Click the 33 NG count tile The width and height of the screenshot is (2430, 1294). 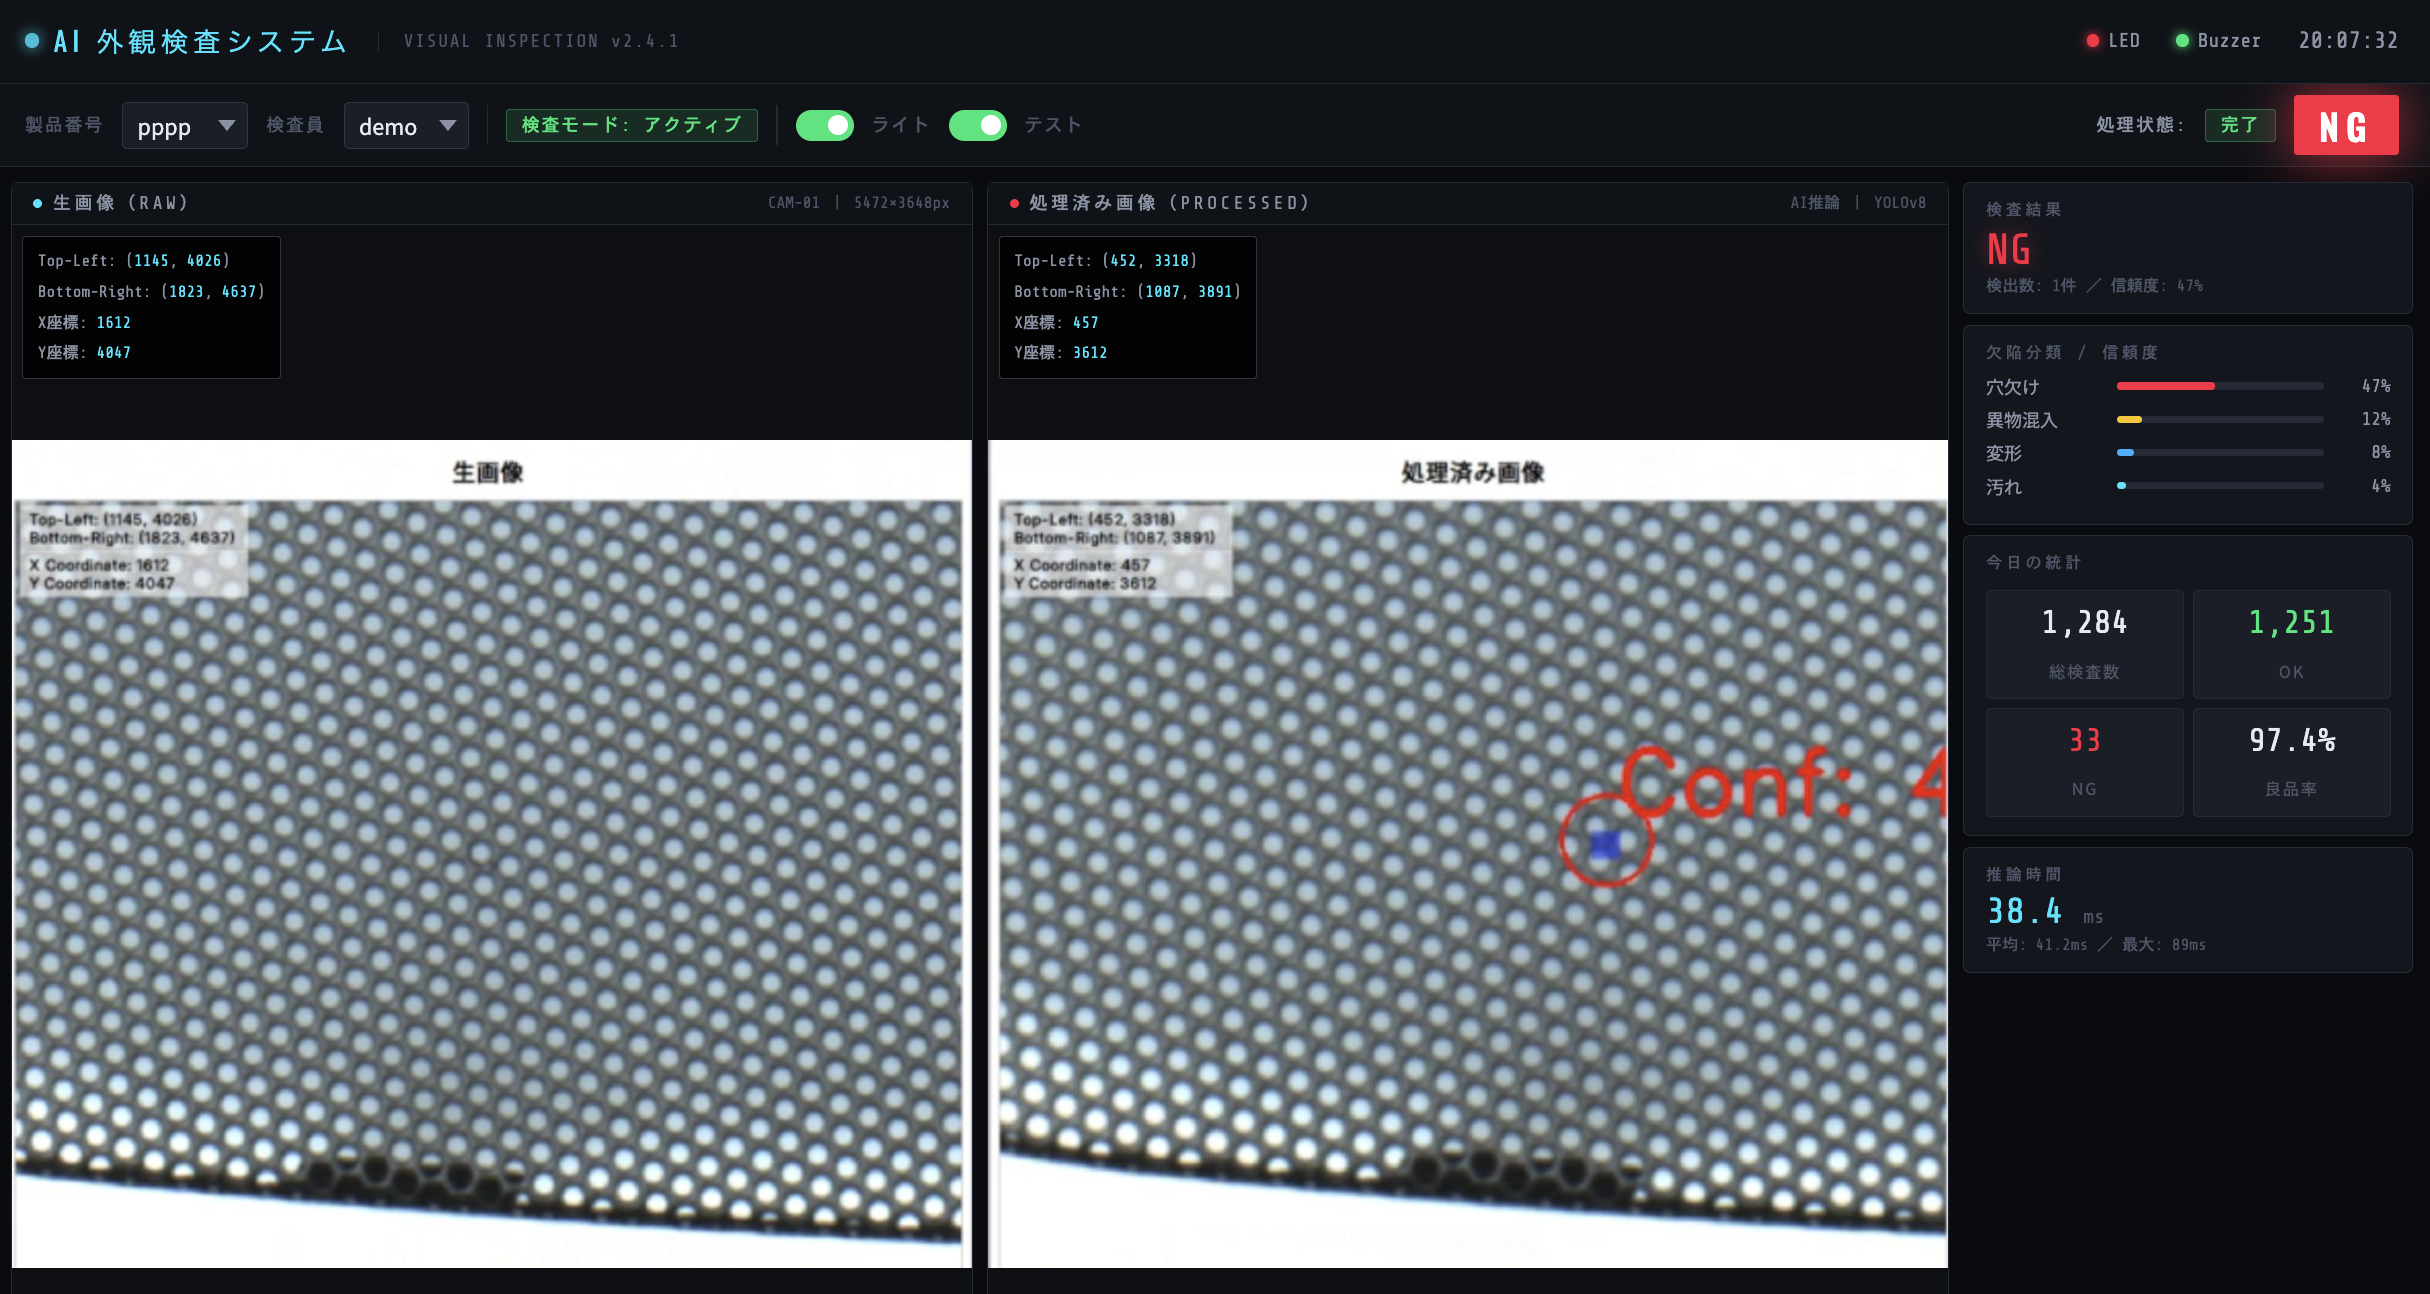[x=2084, y=762]
